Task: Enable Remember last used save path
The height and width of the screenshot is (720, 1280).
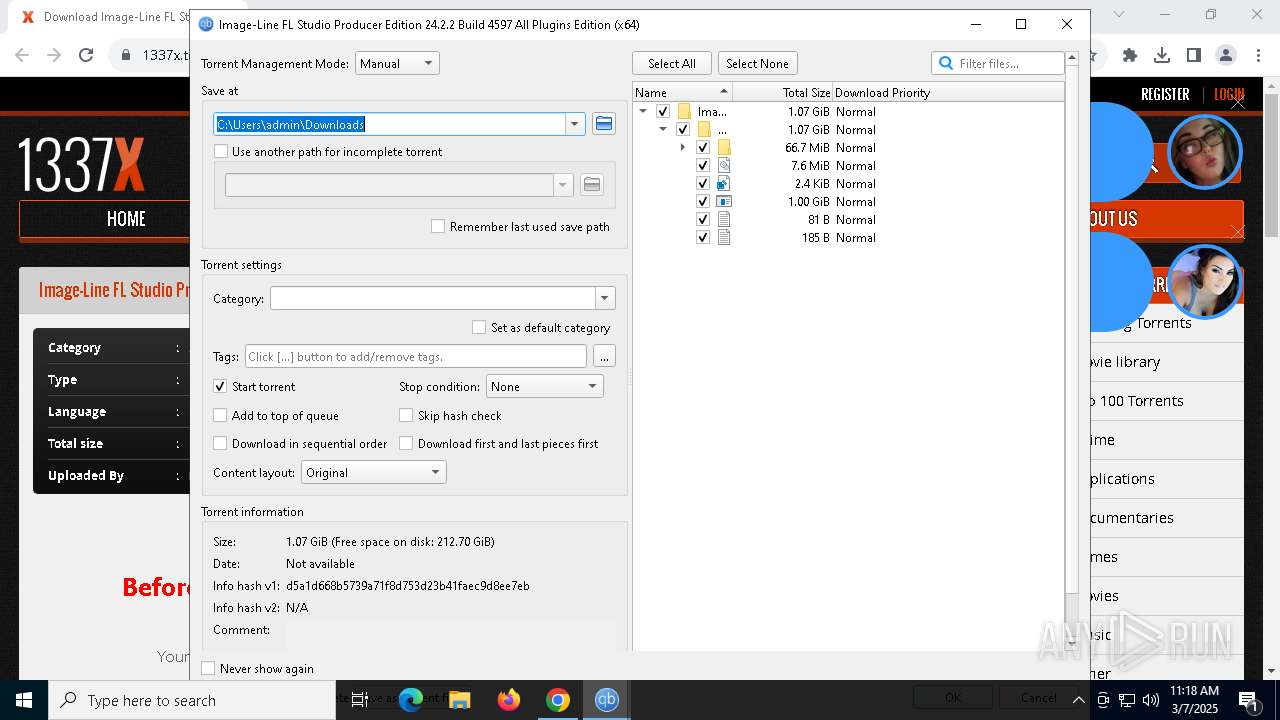Action: pos(438,227)
